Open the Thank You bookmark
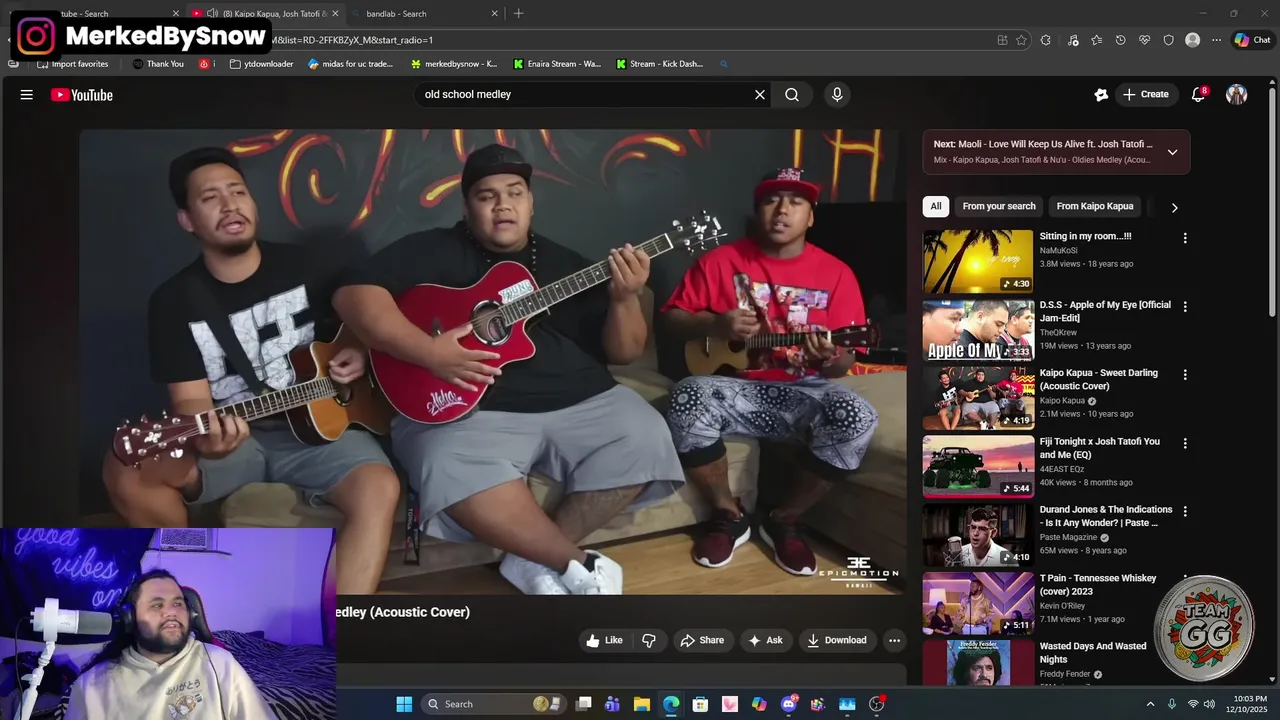1280x720 pixels. (x=158, y=64)
